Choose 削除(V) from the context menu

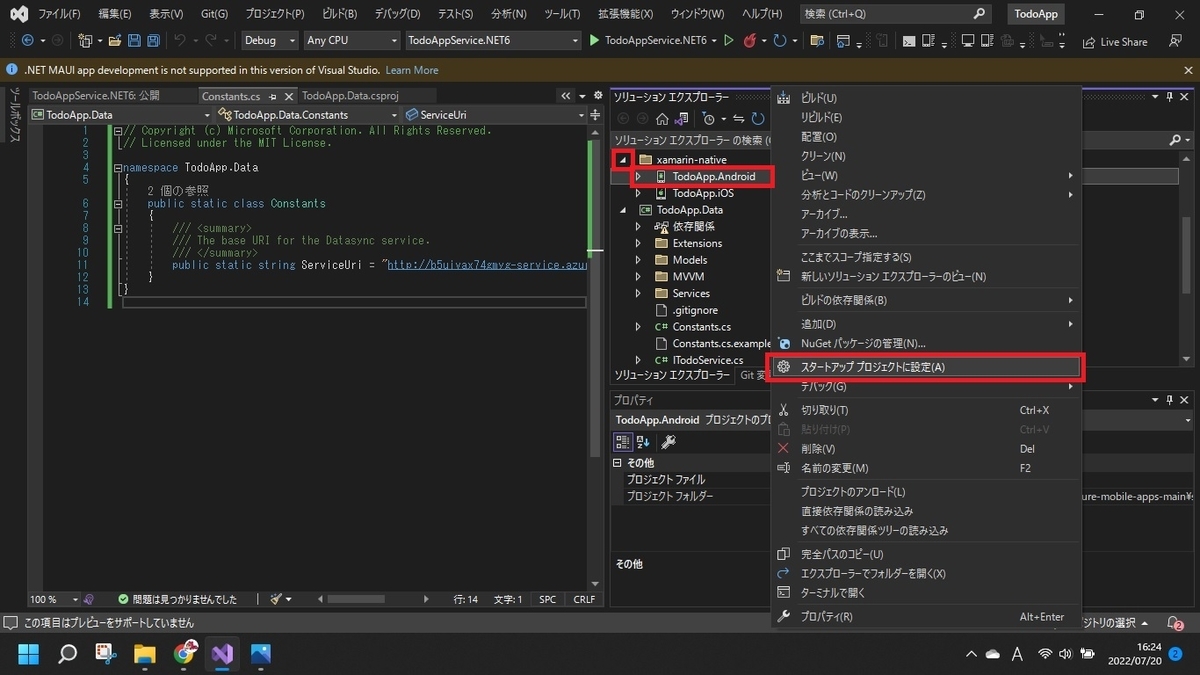[x=926, y=449]
